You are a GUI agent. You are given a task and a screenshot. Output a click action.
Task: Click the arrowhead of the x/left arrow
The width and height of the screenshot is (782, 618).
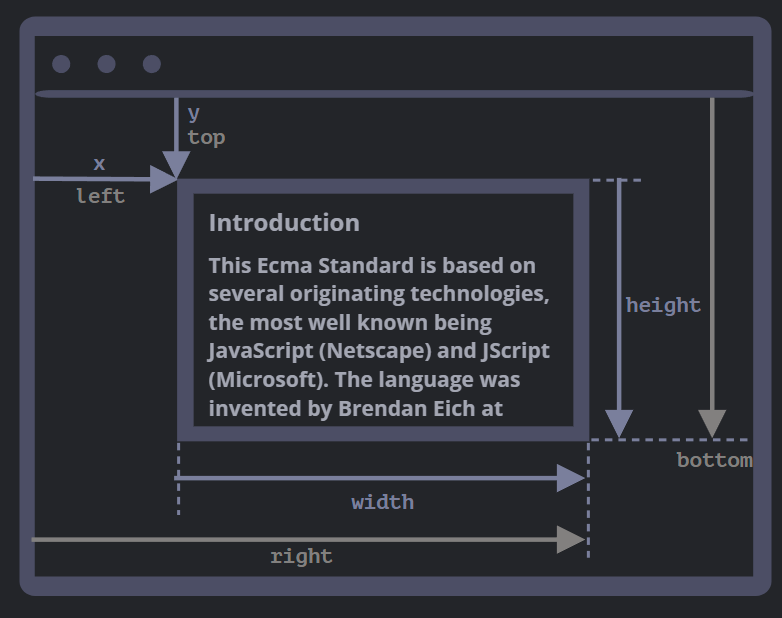coord(163,179)
